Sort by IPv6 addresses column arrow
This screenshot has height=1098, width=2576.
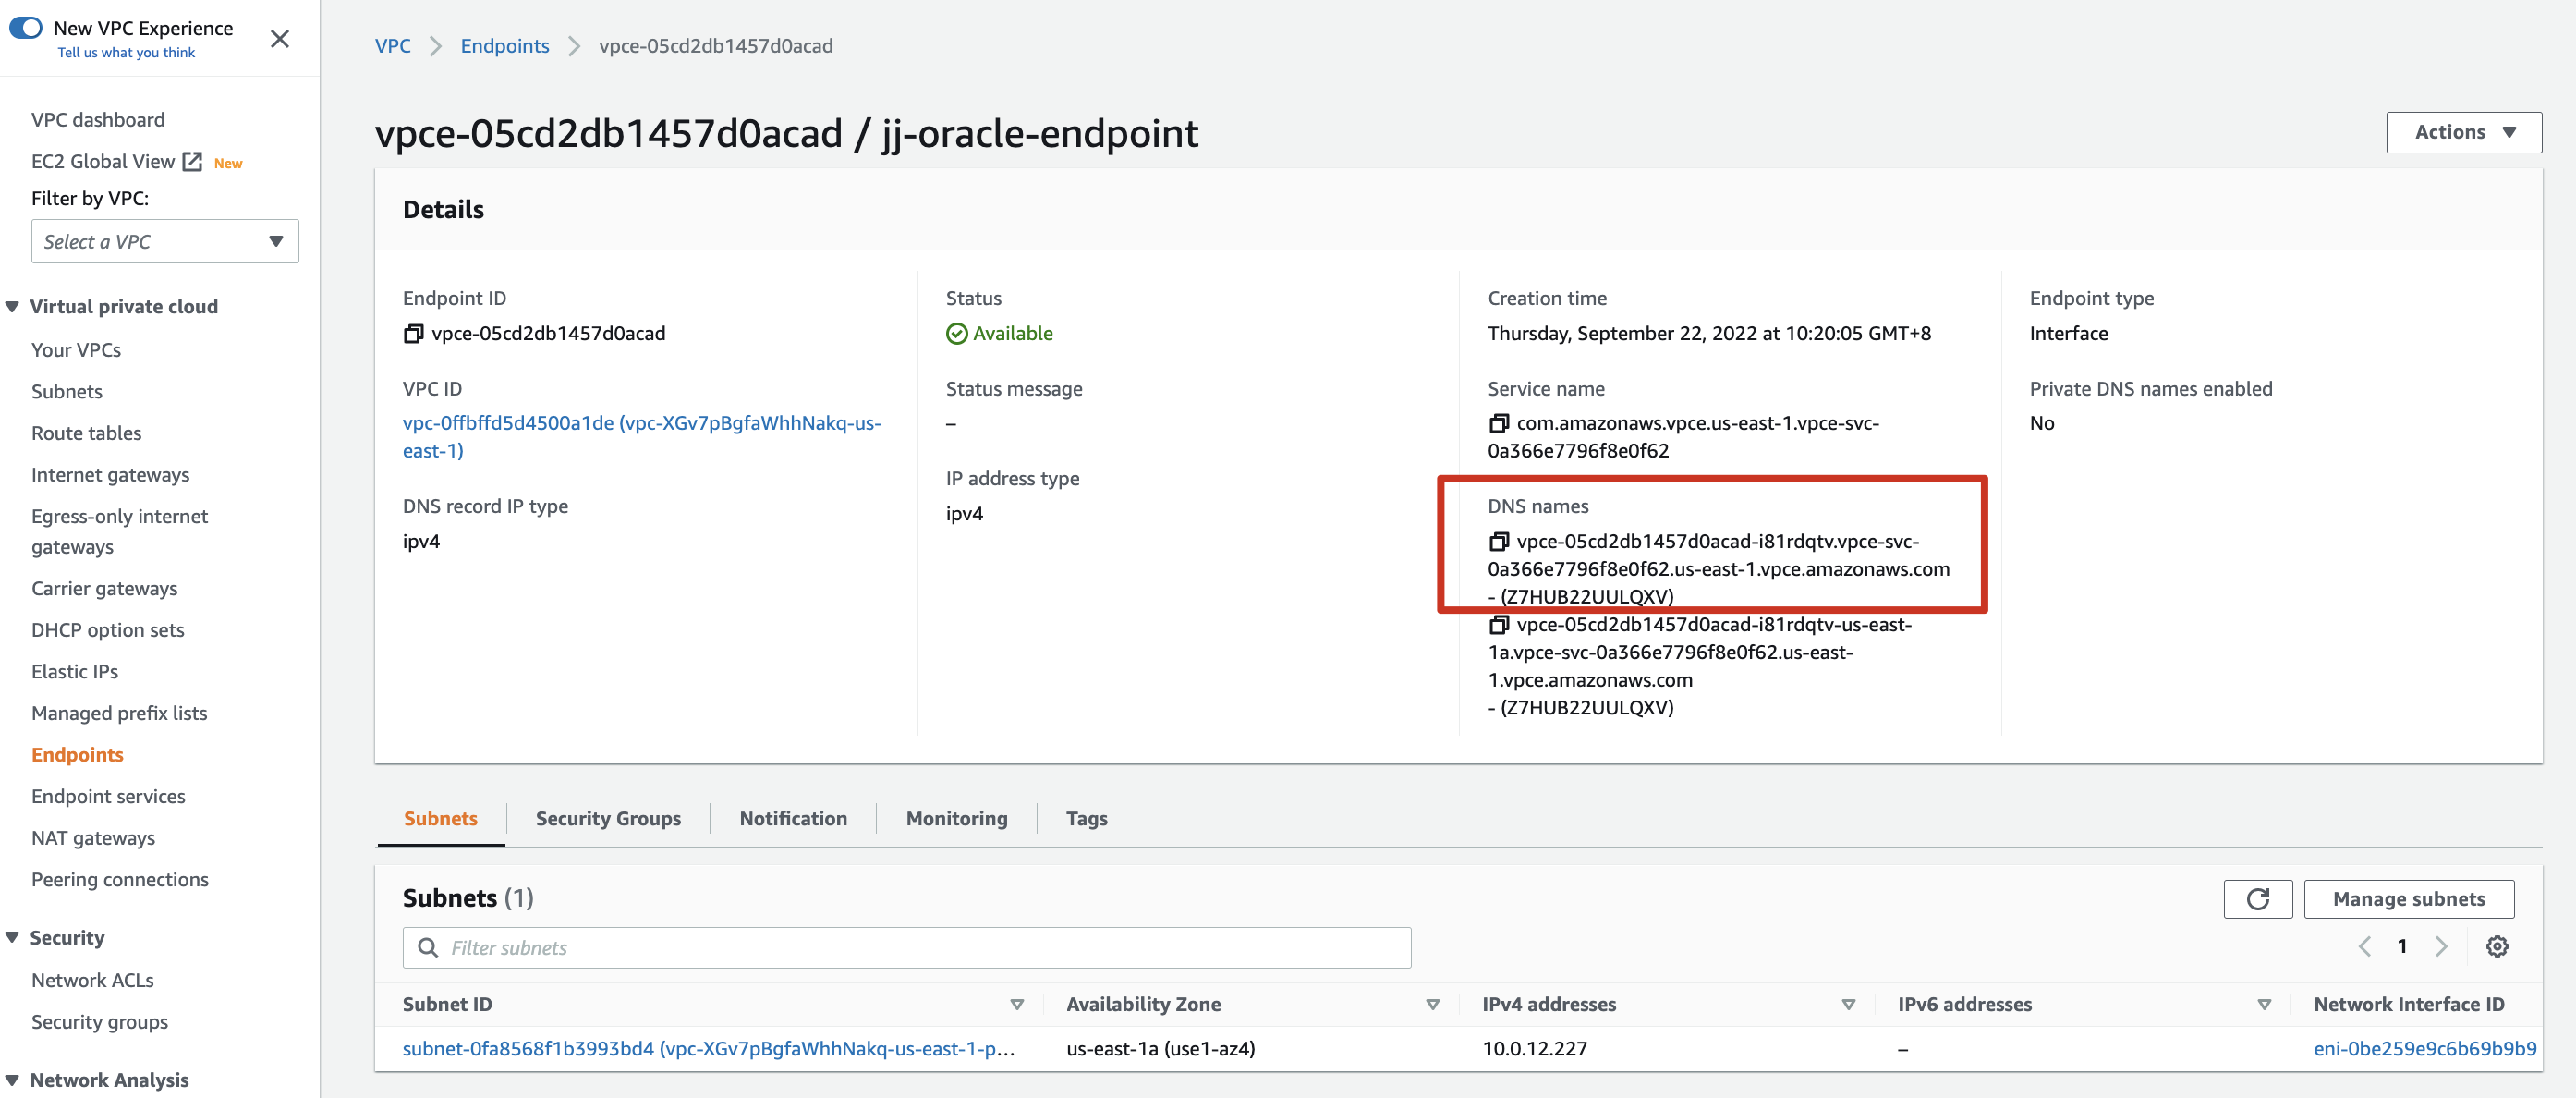point(2265,1005)
